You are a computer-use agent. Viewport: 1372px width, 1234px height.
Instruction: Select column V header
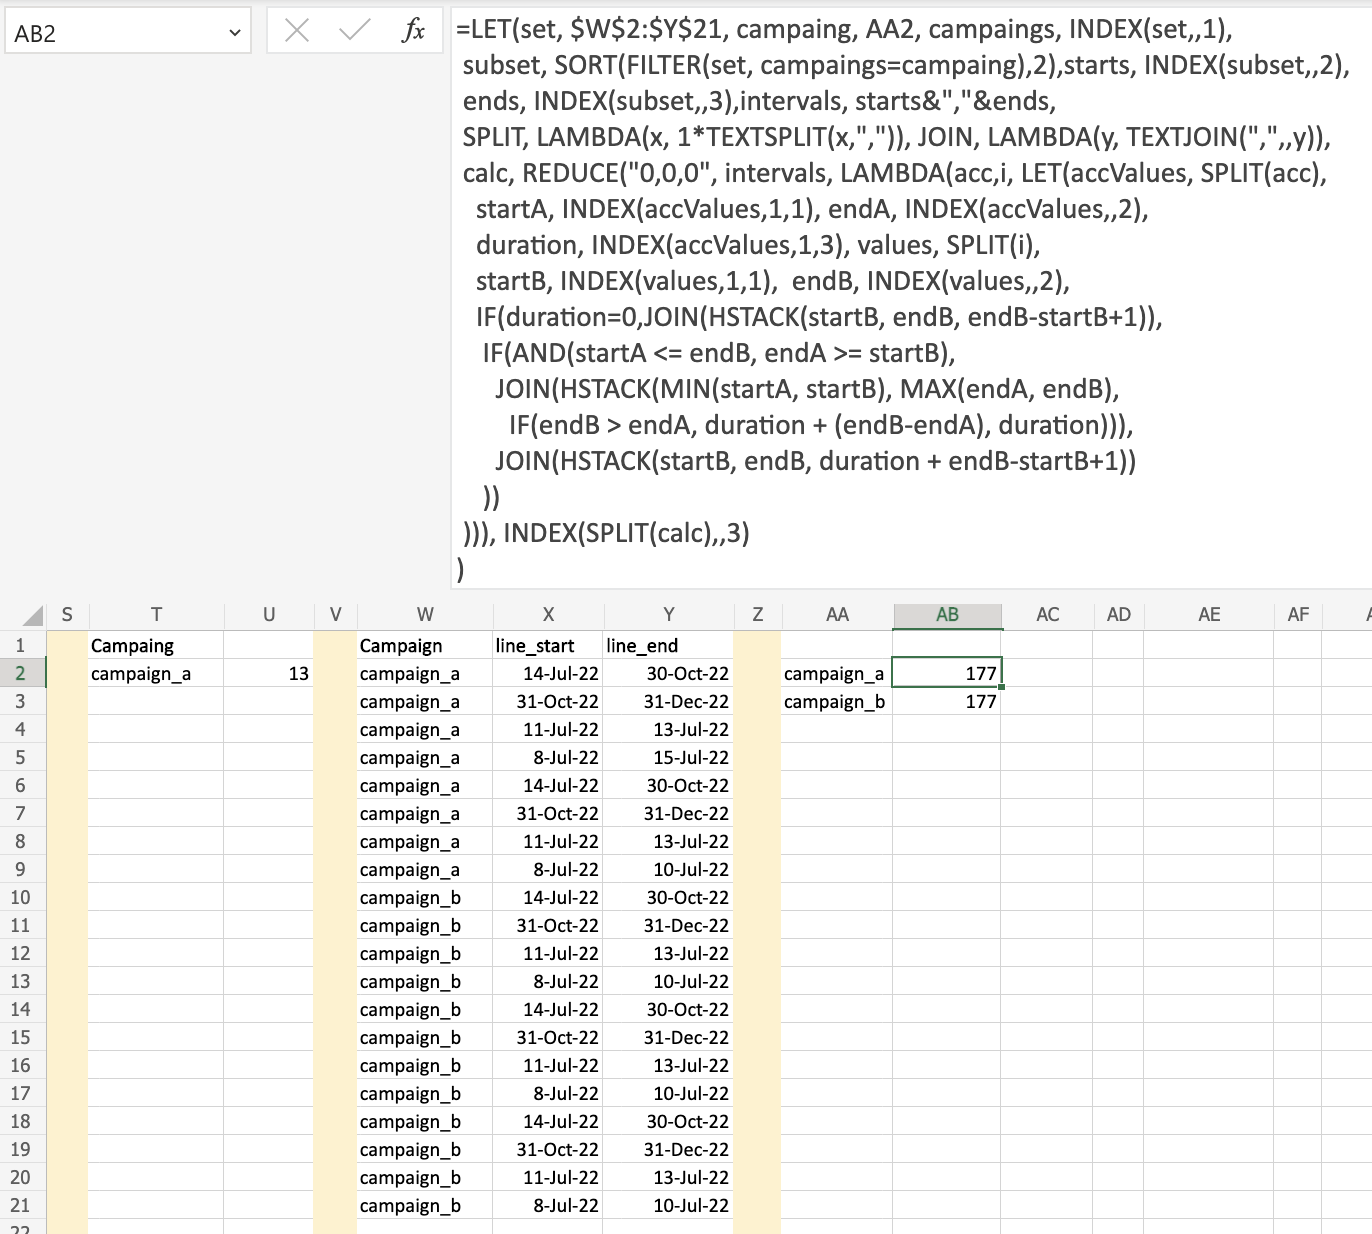point(335,615)
